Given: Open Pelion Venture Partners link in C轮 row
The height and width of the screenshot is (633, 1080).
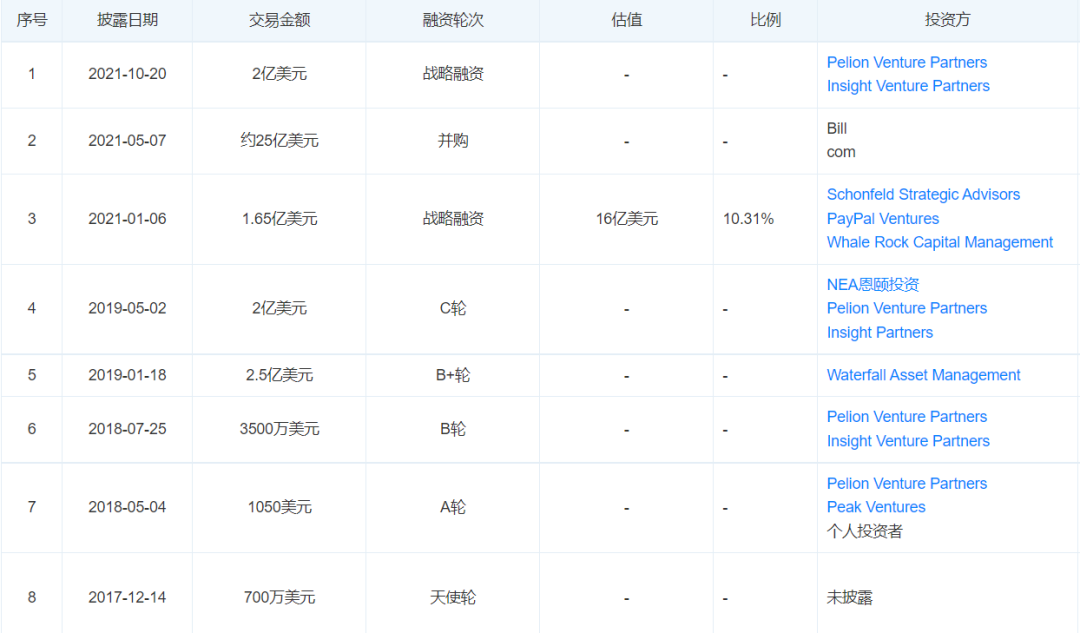Looking at the screenshot, I should coord(906,309).
